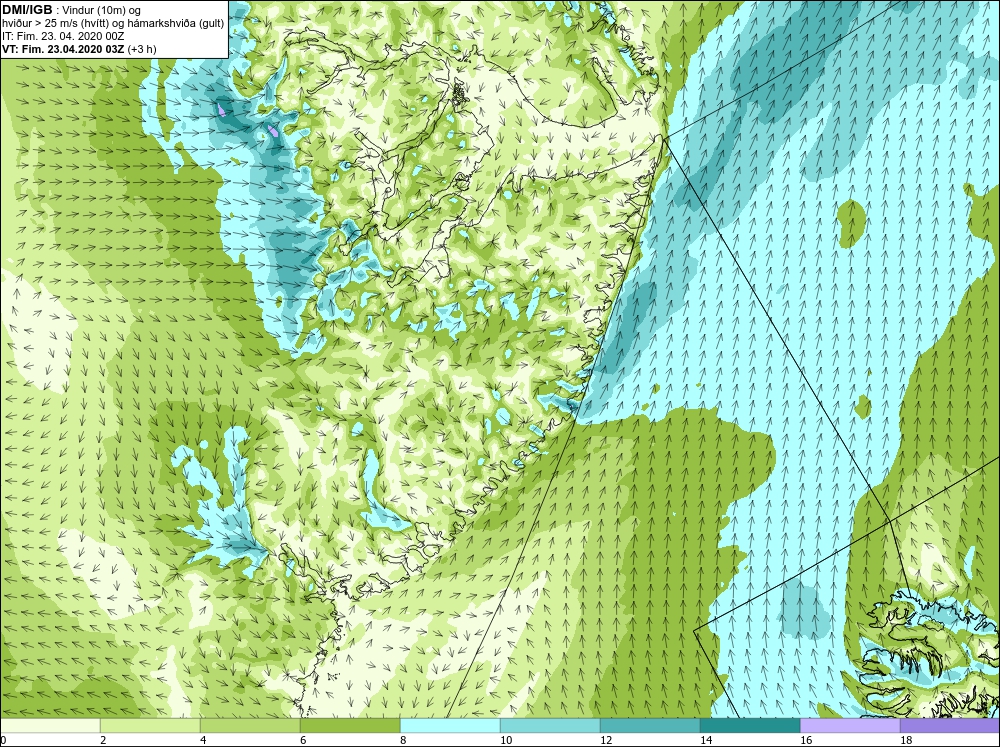The image size is (1000, 747).
Task: Select the olive 6–8 m/s legend swatch
Action: click(x=350, y=726)
